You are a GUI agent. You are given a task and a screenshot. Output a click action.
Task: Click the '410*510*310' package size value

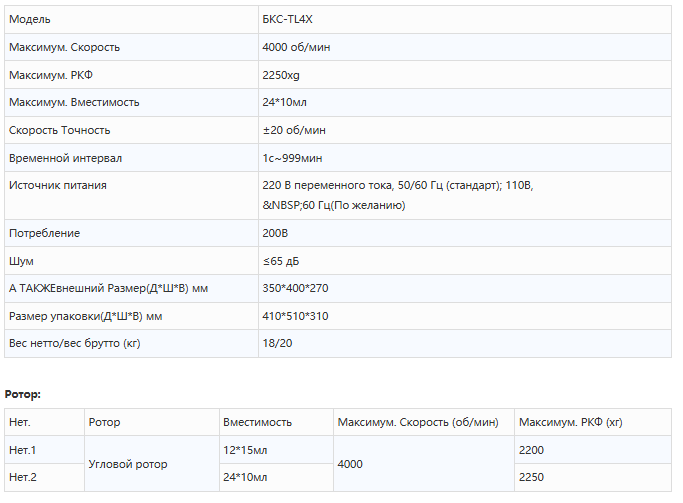(x=295, y=316)
